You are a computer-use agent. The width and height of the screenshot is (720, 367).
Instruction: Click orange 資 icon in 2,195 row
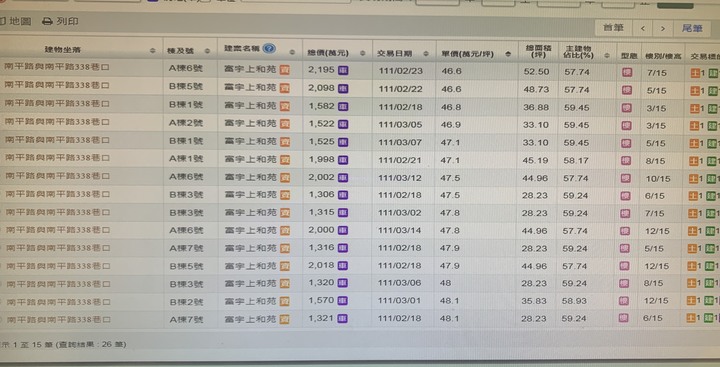285,70
